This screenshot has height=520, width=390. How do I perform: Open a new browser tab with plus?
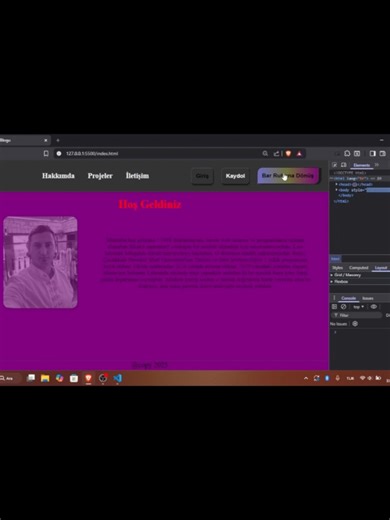pos(58,140)
